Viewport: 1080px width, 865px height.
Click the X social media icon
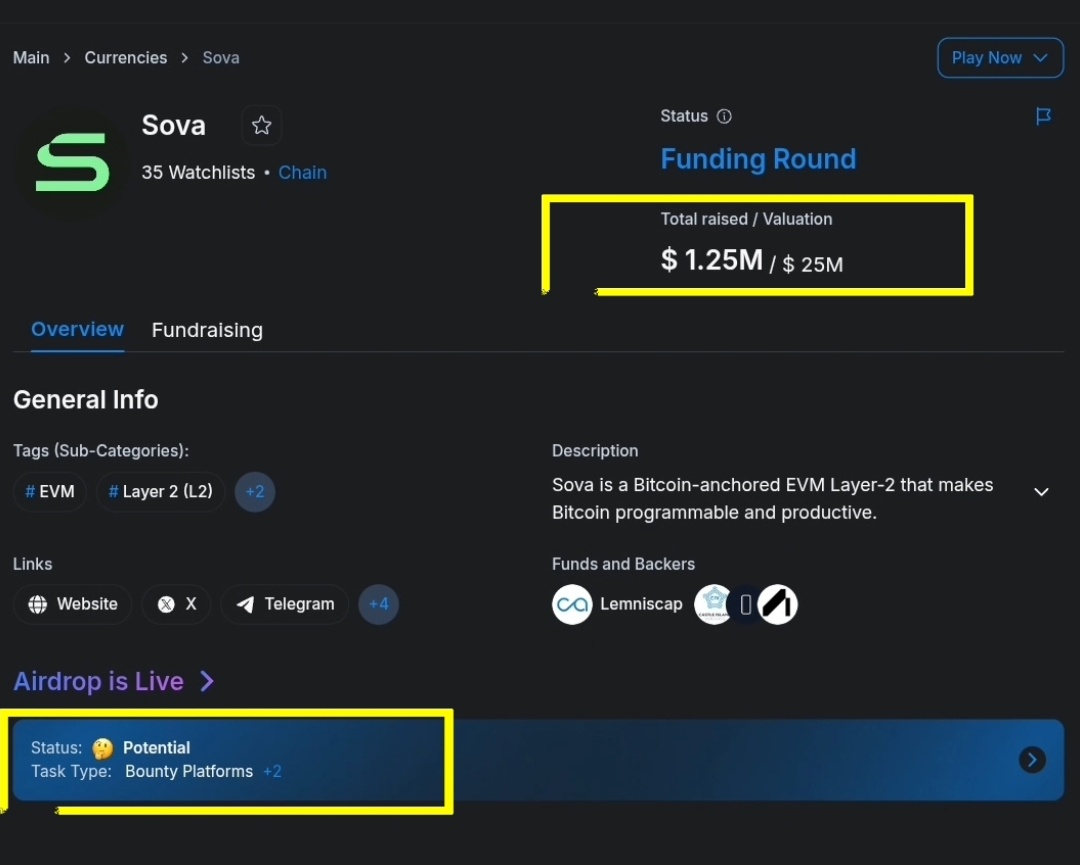(176, 604)
